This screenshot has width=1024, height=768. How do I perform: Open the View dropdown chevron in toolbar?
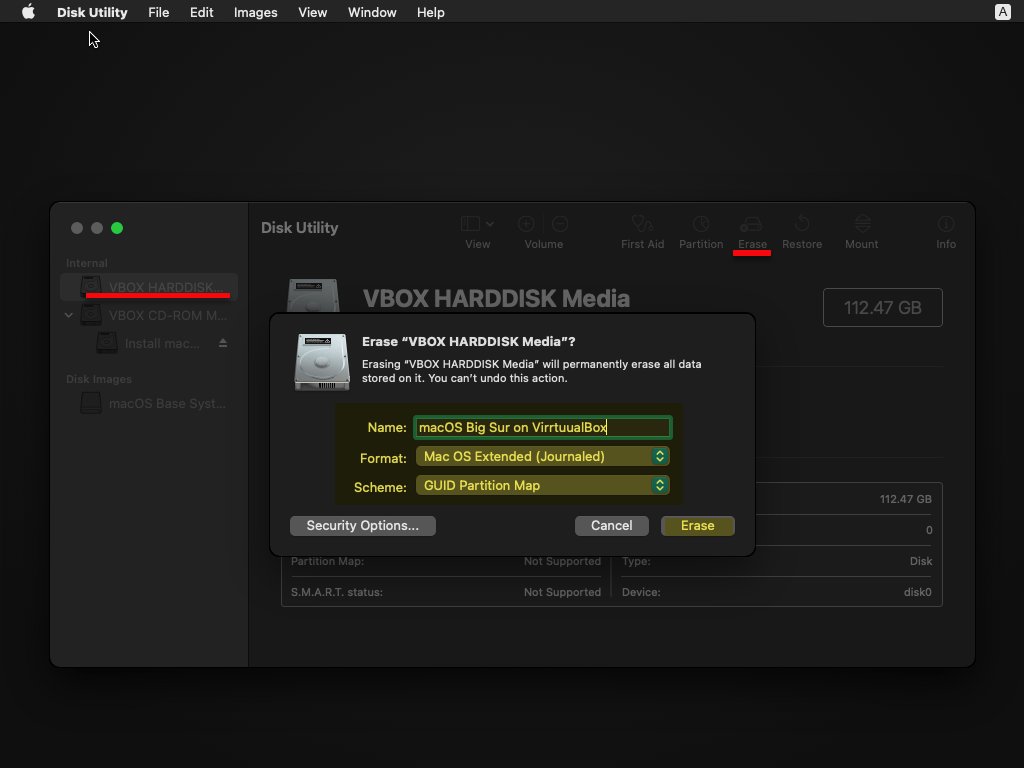pyautogui.click(x=490, y=224)
